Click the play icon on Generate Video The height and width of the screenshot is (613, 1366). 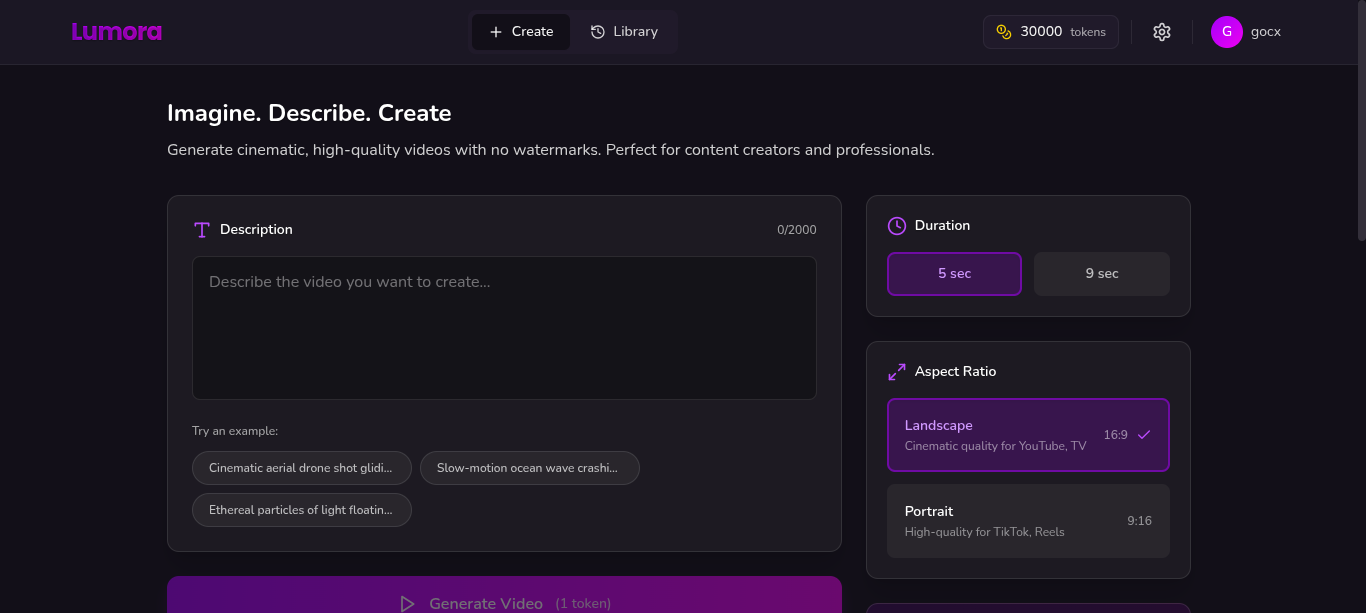(x=407, y=603)
